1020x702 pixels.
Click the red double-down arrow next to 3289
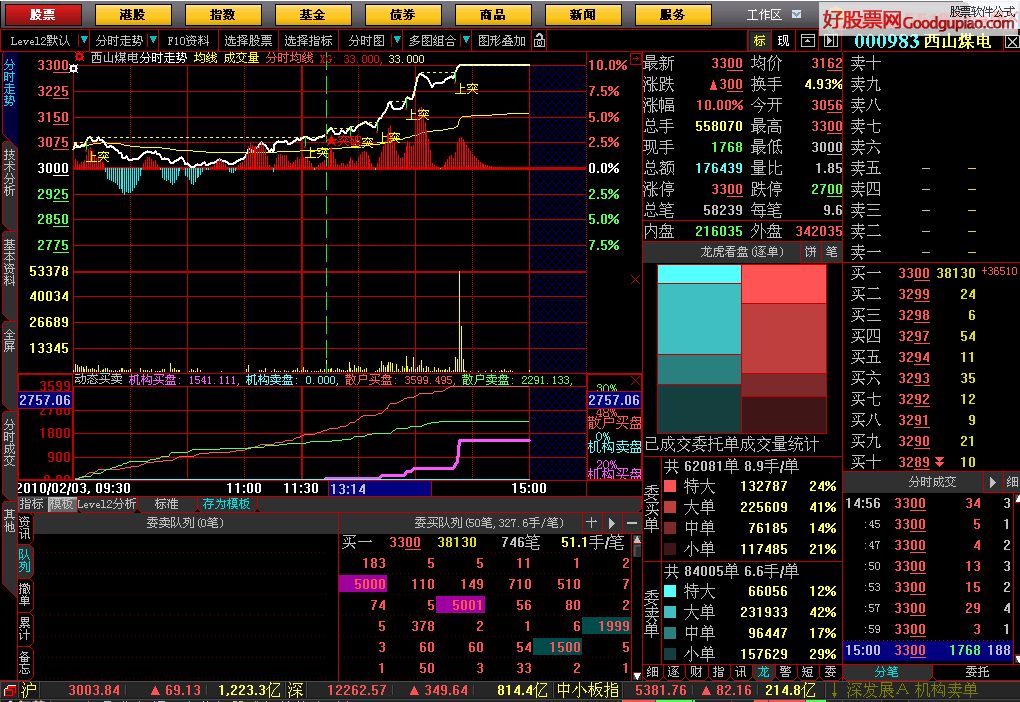[939, 462]
